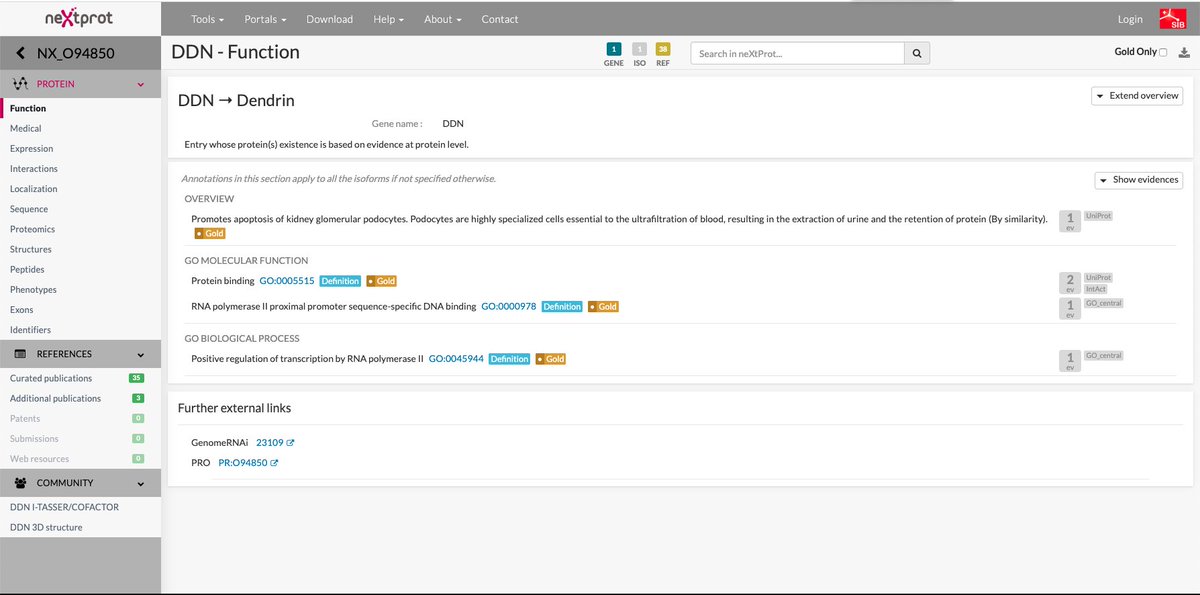The image size is (1200, 595).
Task: Collapse the PROTEIN sidebar section chevron
Action: (x=140, y=85)
